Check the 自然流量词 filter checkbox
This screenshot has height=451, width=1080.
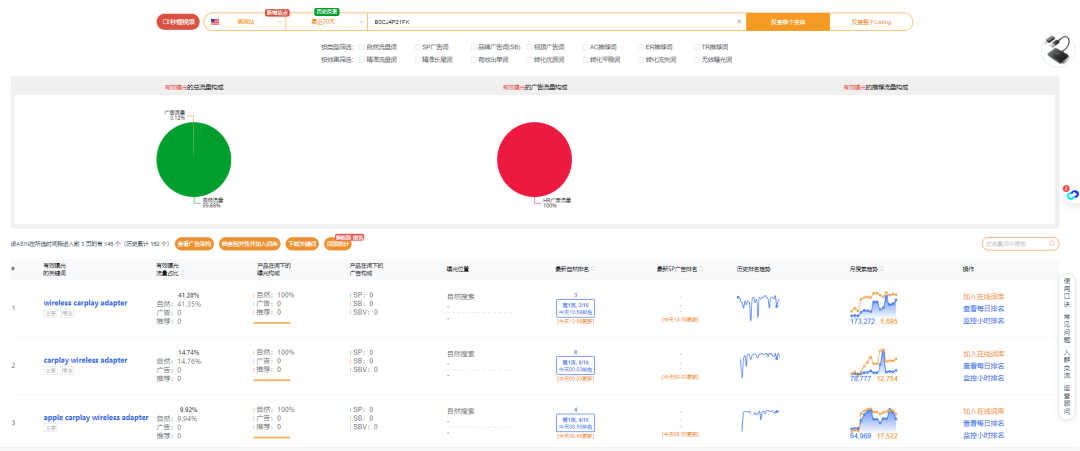click(362, 48)
